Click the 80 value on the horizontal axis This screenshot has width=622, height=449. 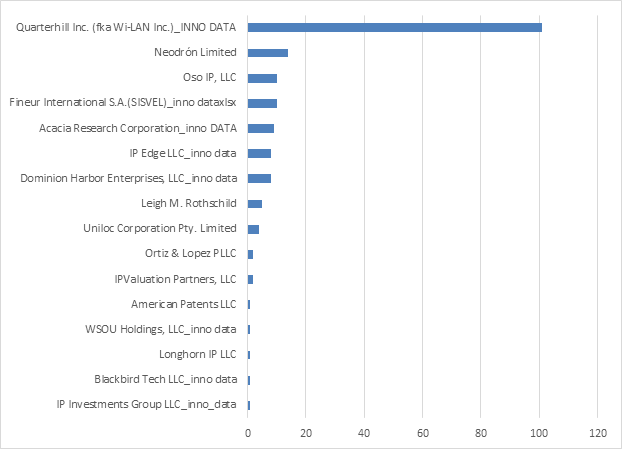point(481,433)
